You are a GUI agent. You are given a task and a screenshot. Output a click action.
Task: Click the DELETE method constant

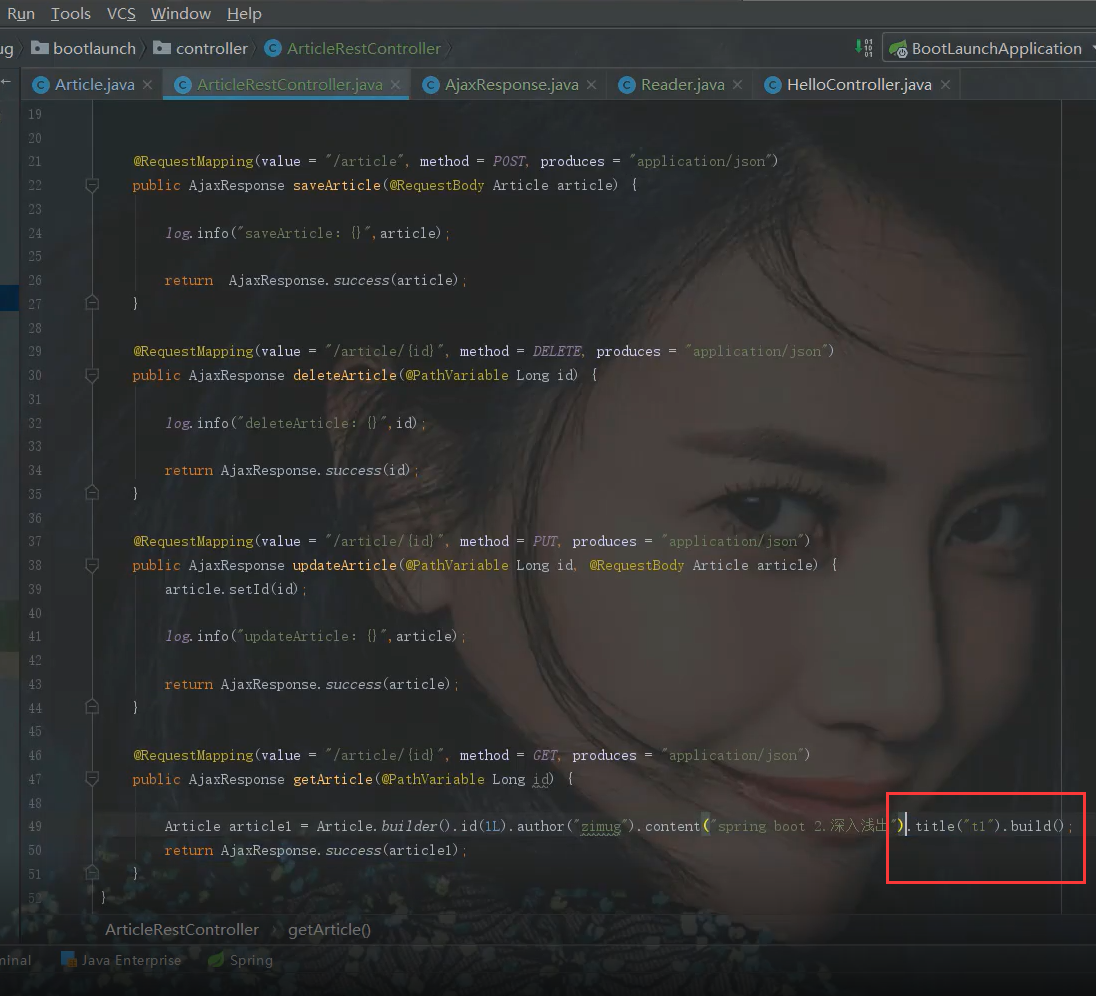[x=557, y=352]
